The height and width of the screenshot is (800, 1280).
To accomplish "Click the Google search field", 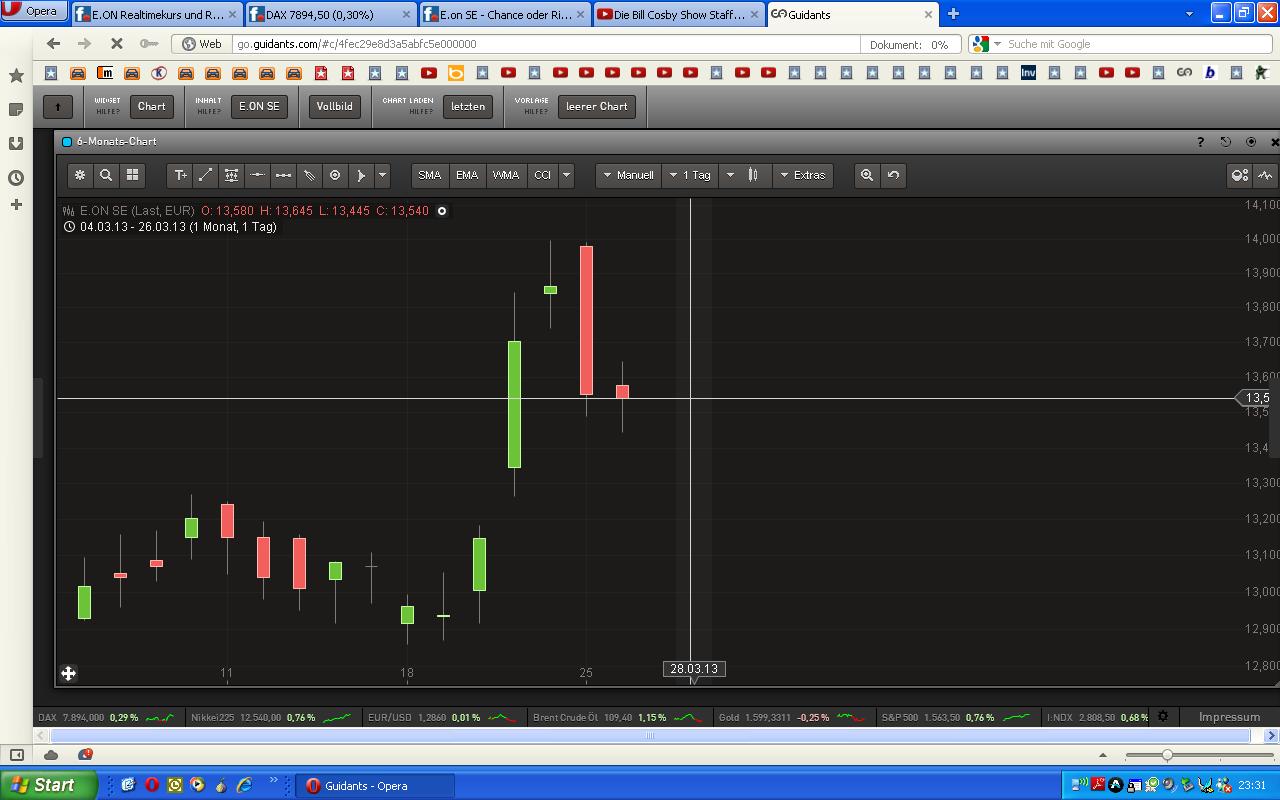I will pyautogui.click(x=1135, y=44).
